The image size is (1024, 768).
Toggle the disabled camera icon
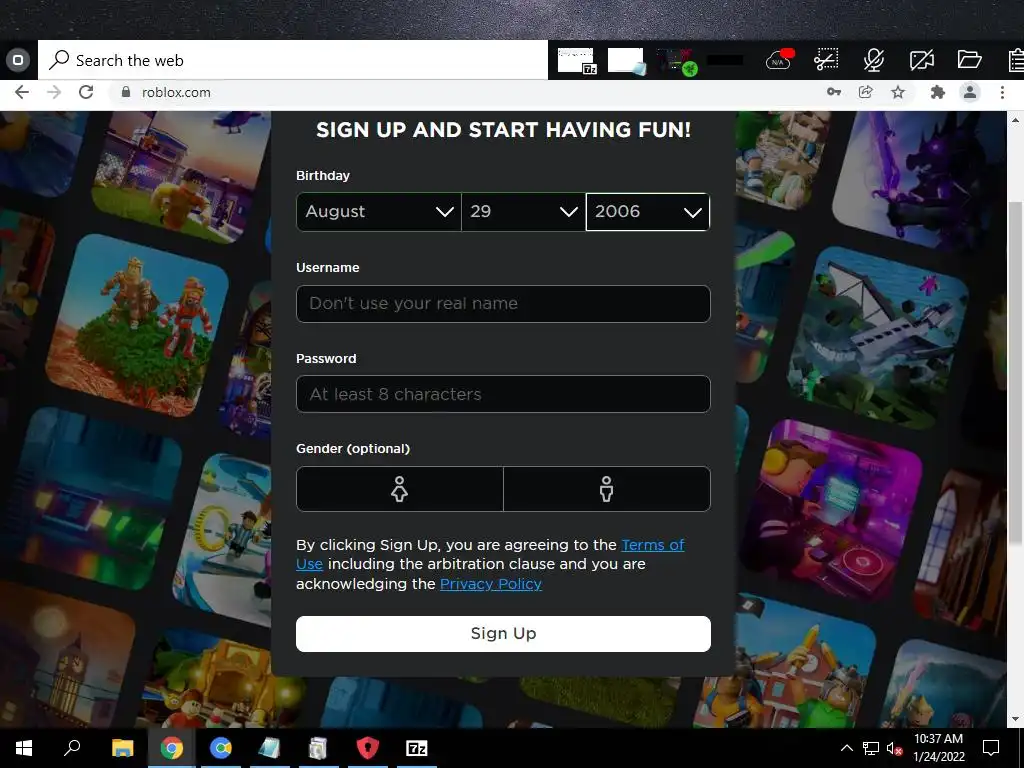click(921, 60)
